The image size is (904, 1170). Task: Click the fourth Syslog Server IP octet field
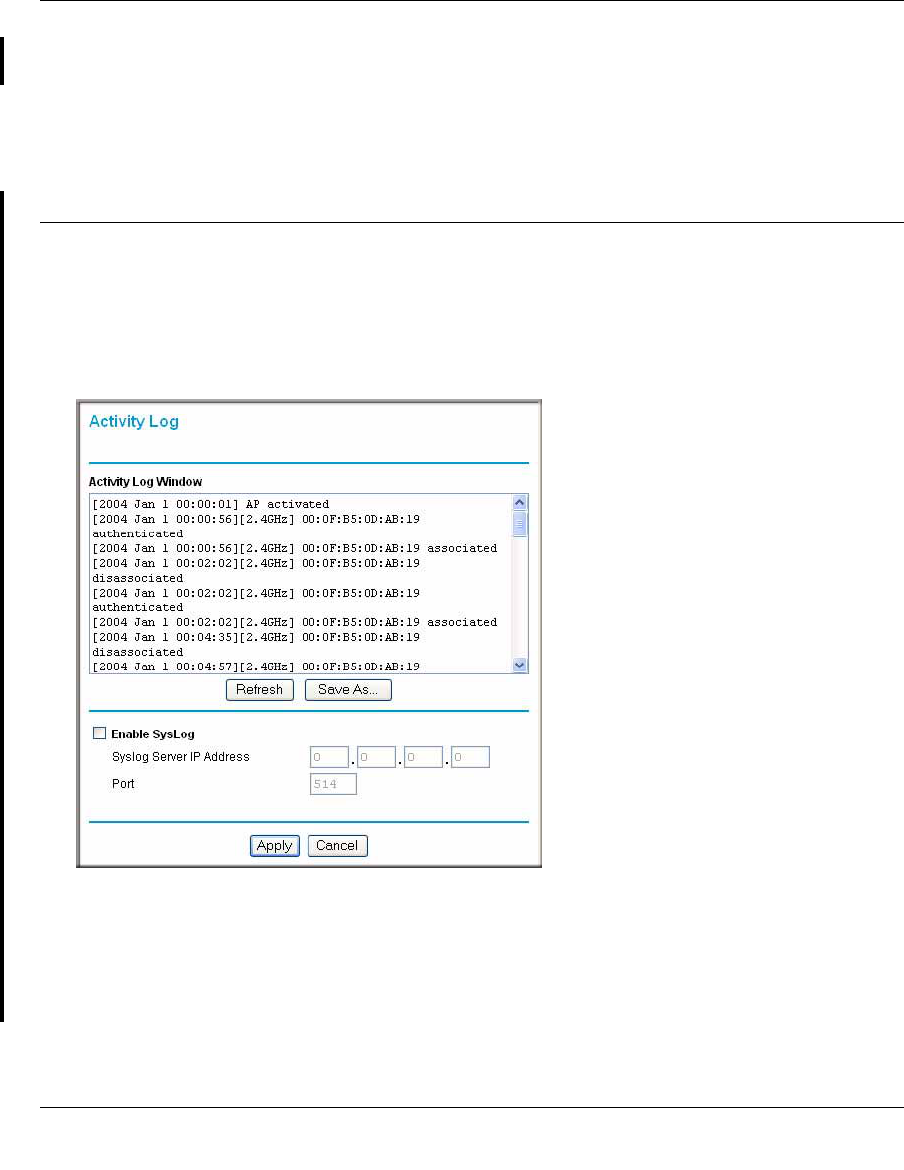point(470,757)
